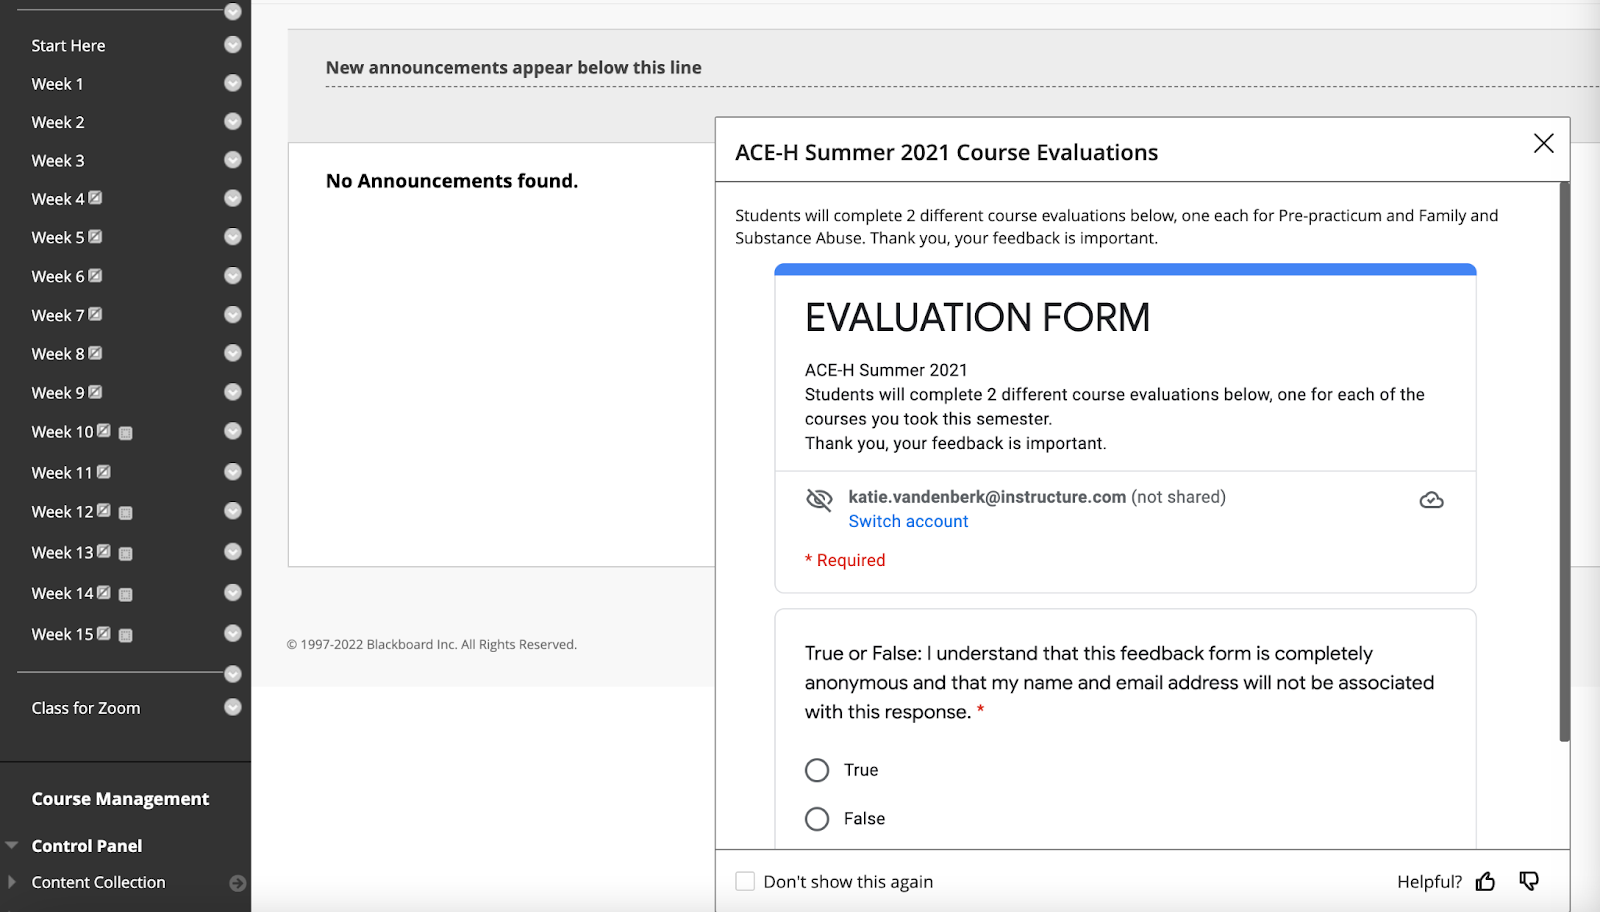The width and height of the screenshot is (1600, 912).
Task: Collapse the Control Panel section triangle
Action: 12,845
